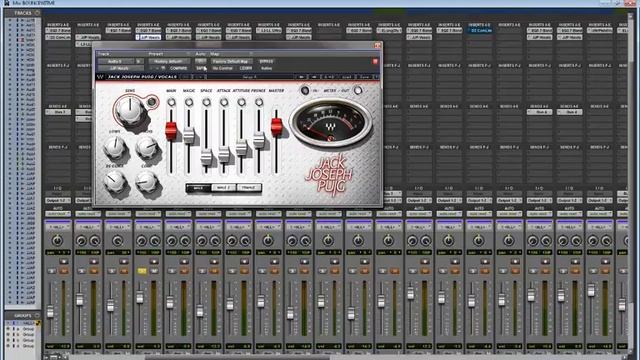Viewport: 640px width, 360px height.
Task: Click the pan knob on the leftmost channel strip
Action: 57,240
